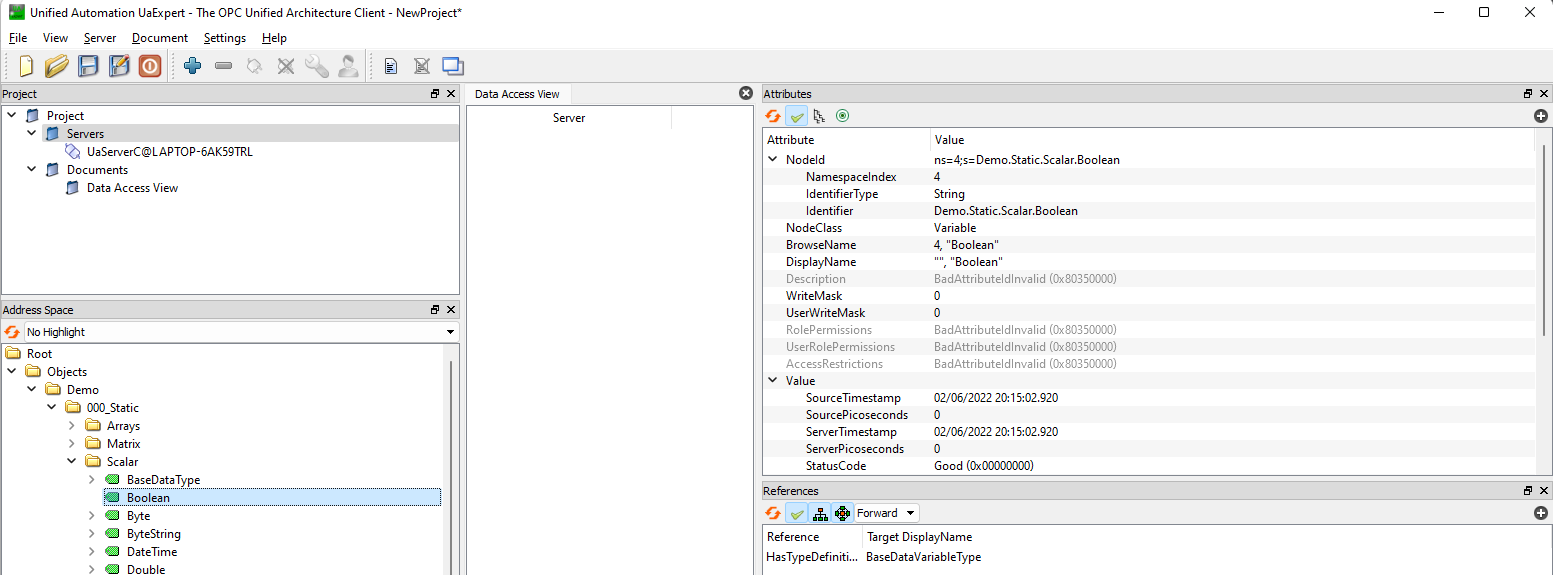Click the blue plus Add Server icon
1553x575 pixels.
coord(193,66)
